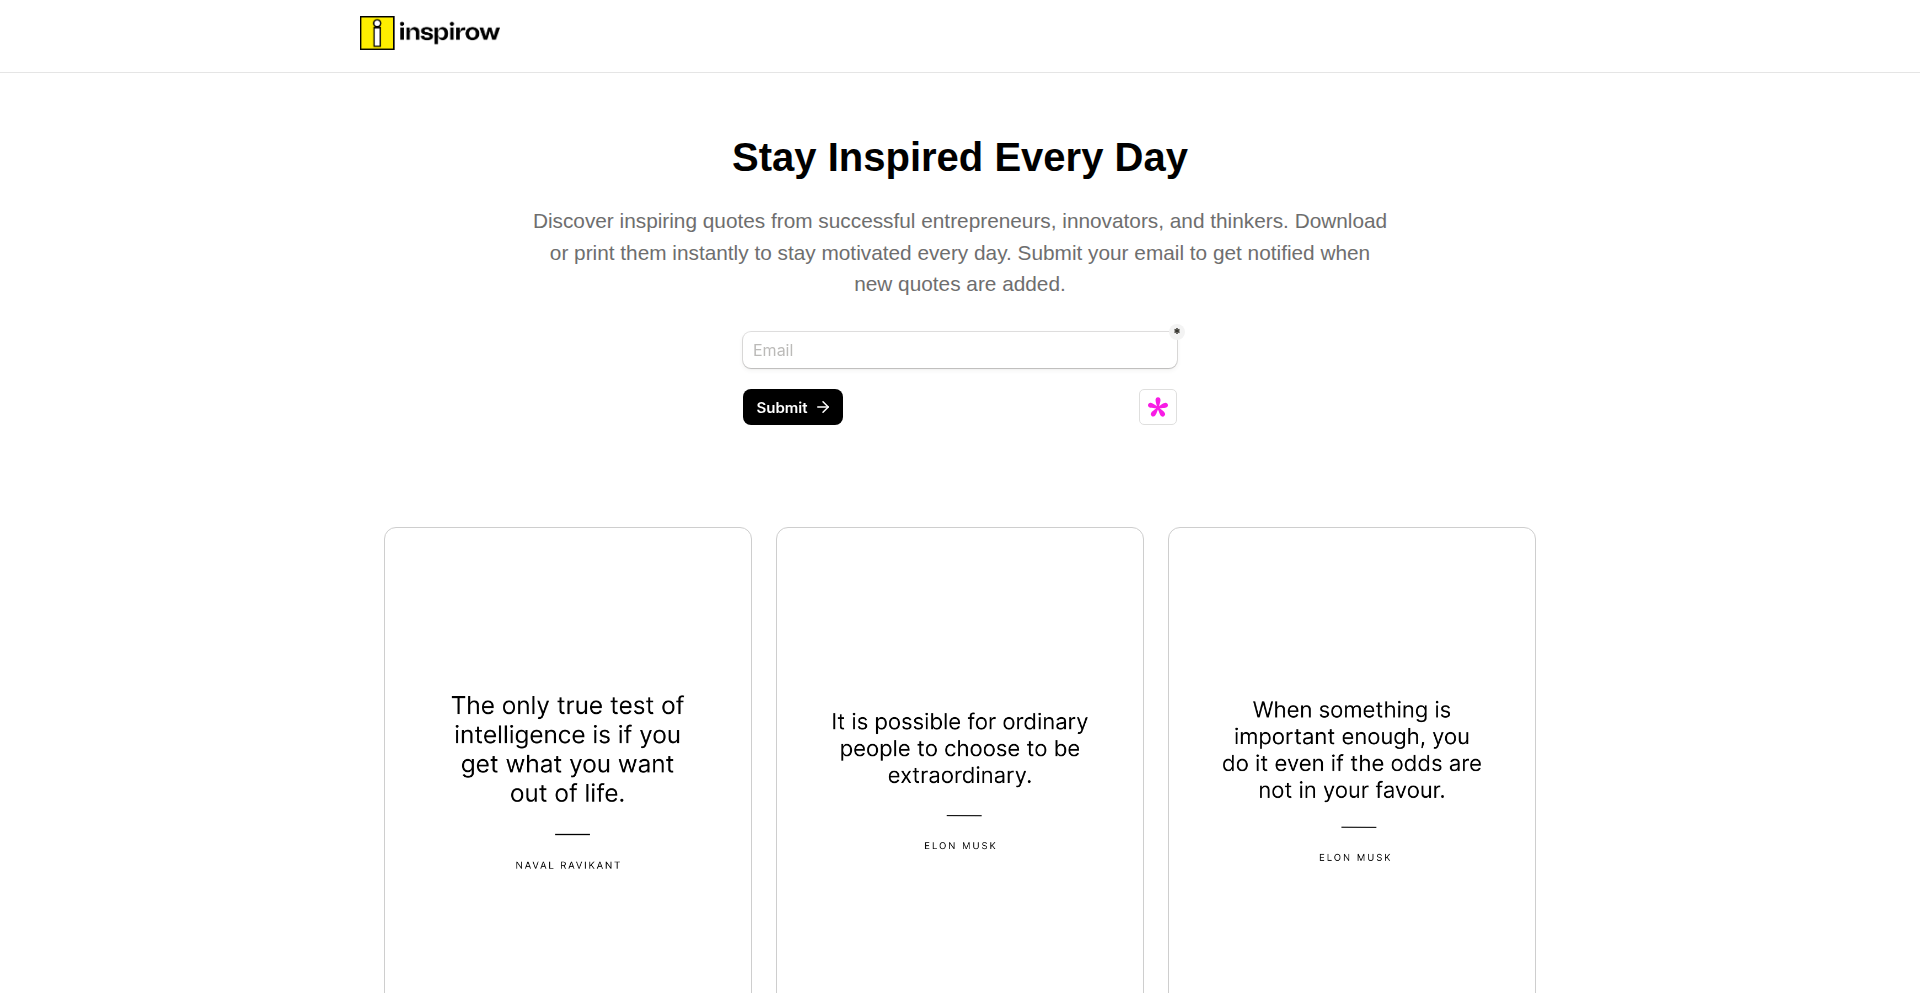Screen dimensions: 1920x993
Task: Open the Naval Ravikant quote card
Action: 568,760
